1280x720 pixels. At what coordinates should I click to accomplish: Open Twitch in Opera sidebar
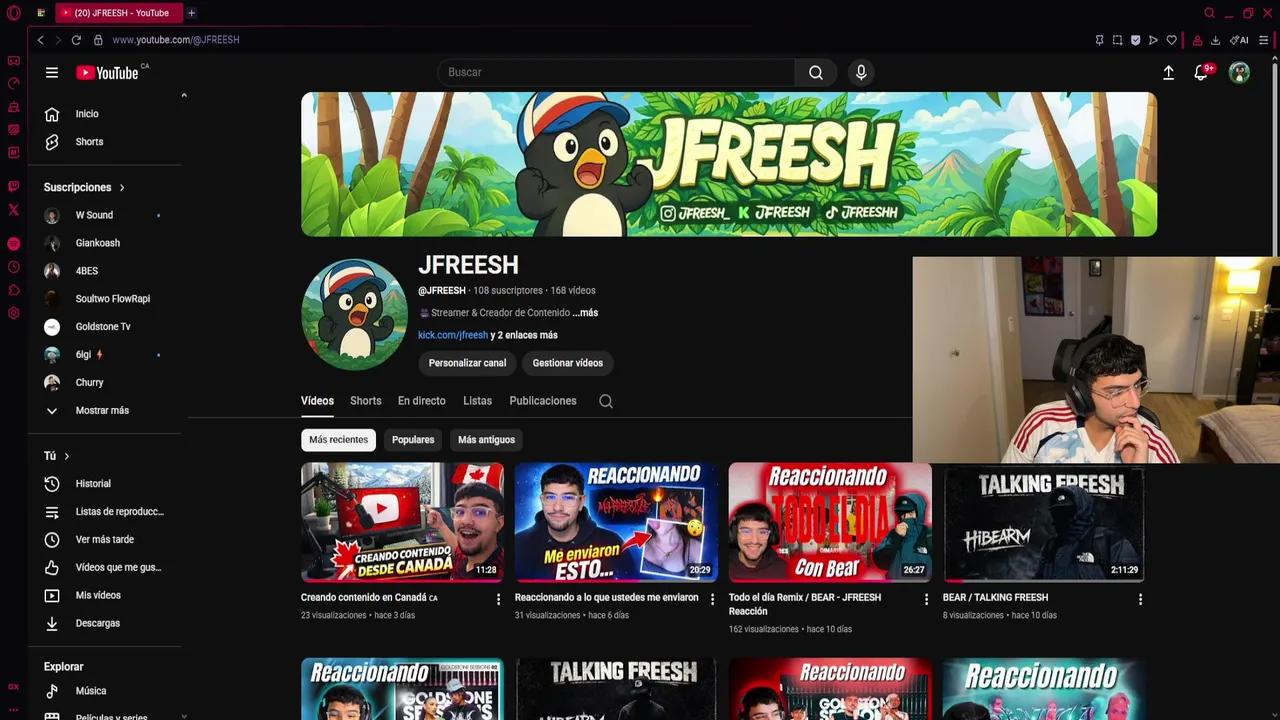[14, 186]
